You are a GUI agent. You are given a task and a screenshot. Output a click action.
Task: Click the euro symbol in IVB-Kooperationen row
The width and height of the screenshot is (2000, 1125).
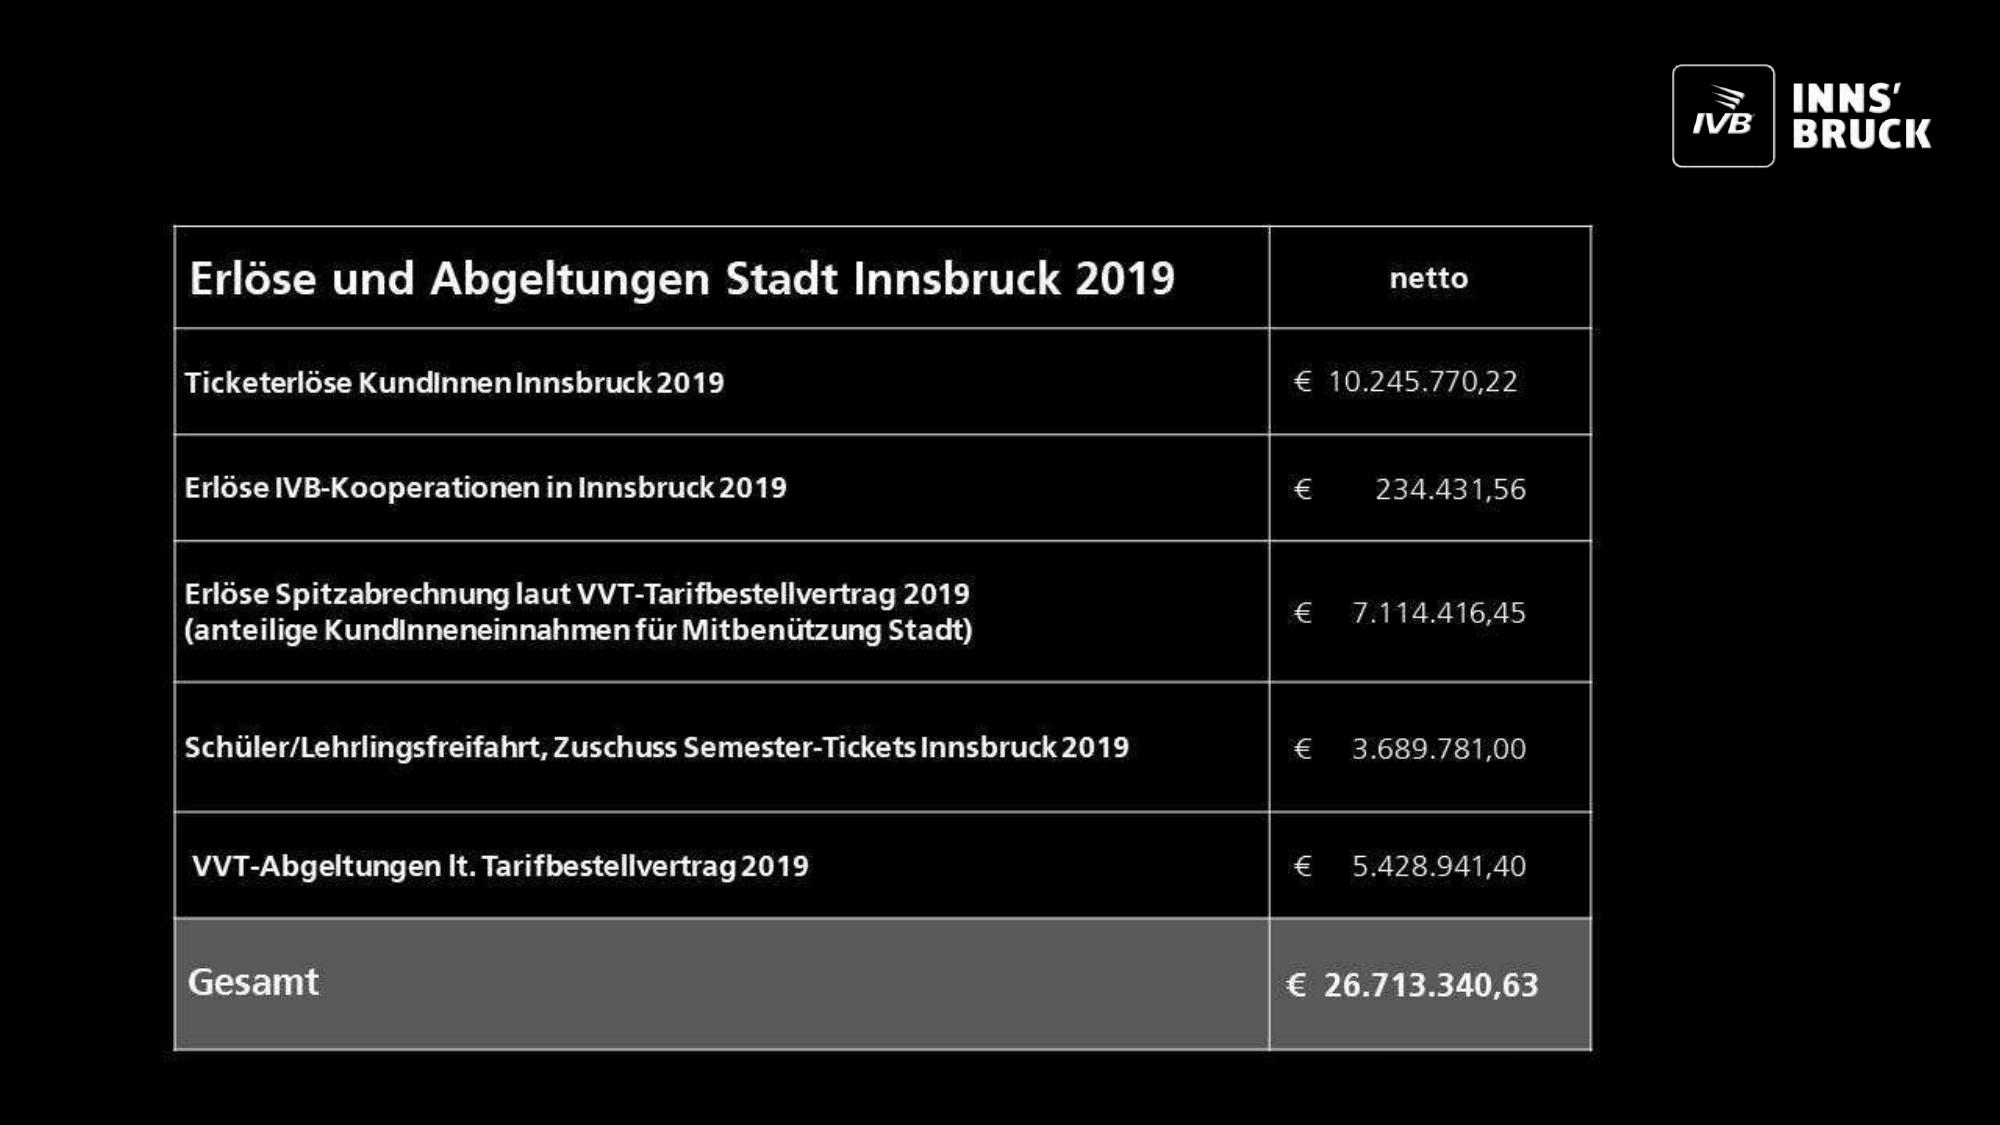pyautogui.click(x=1302, y=489)
